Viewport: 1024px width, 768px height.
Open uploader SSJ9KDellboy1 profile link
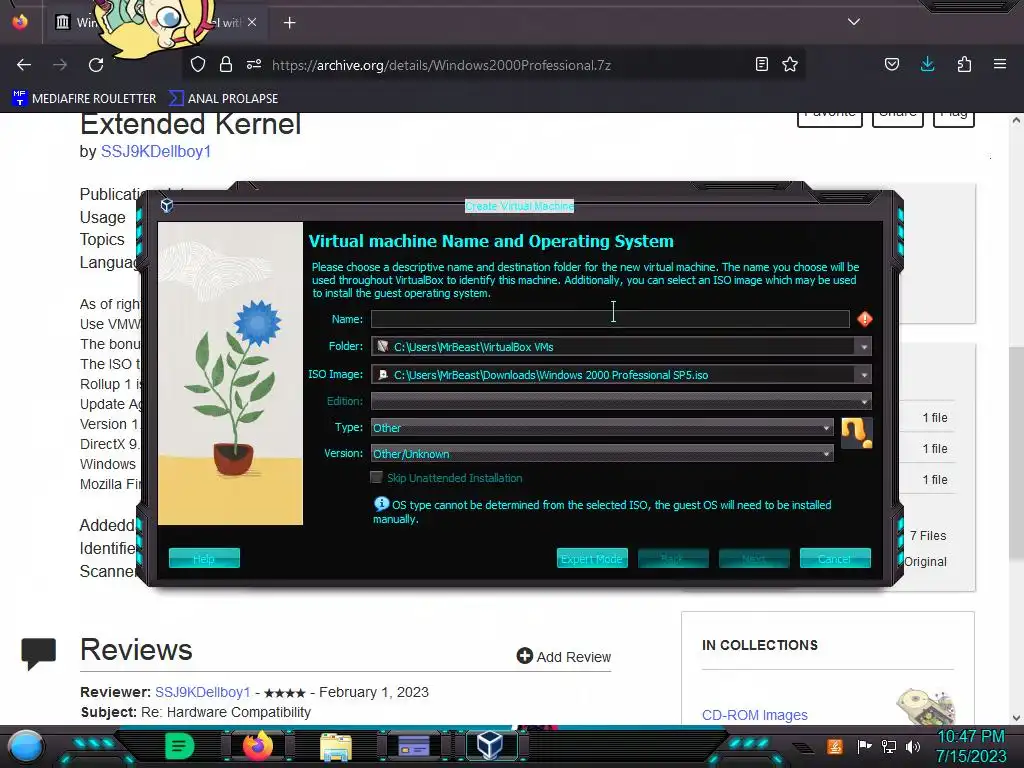coord(156,152)
